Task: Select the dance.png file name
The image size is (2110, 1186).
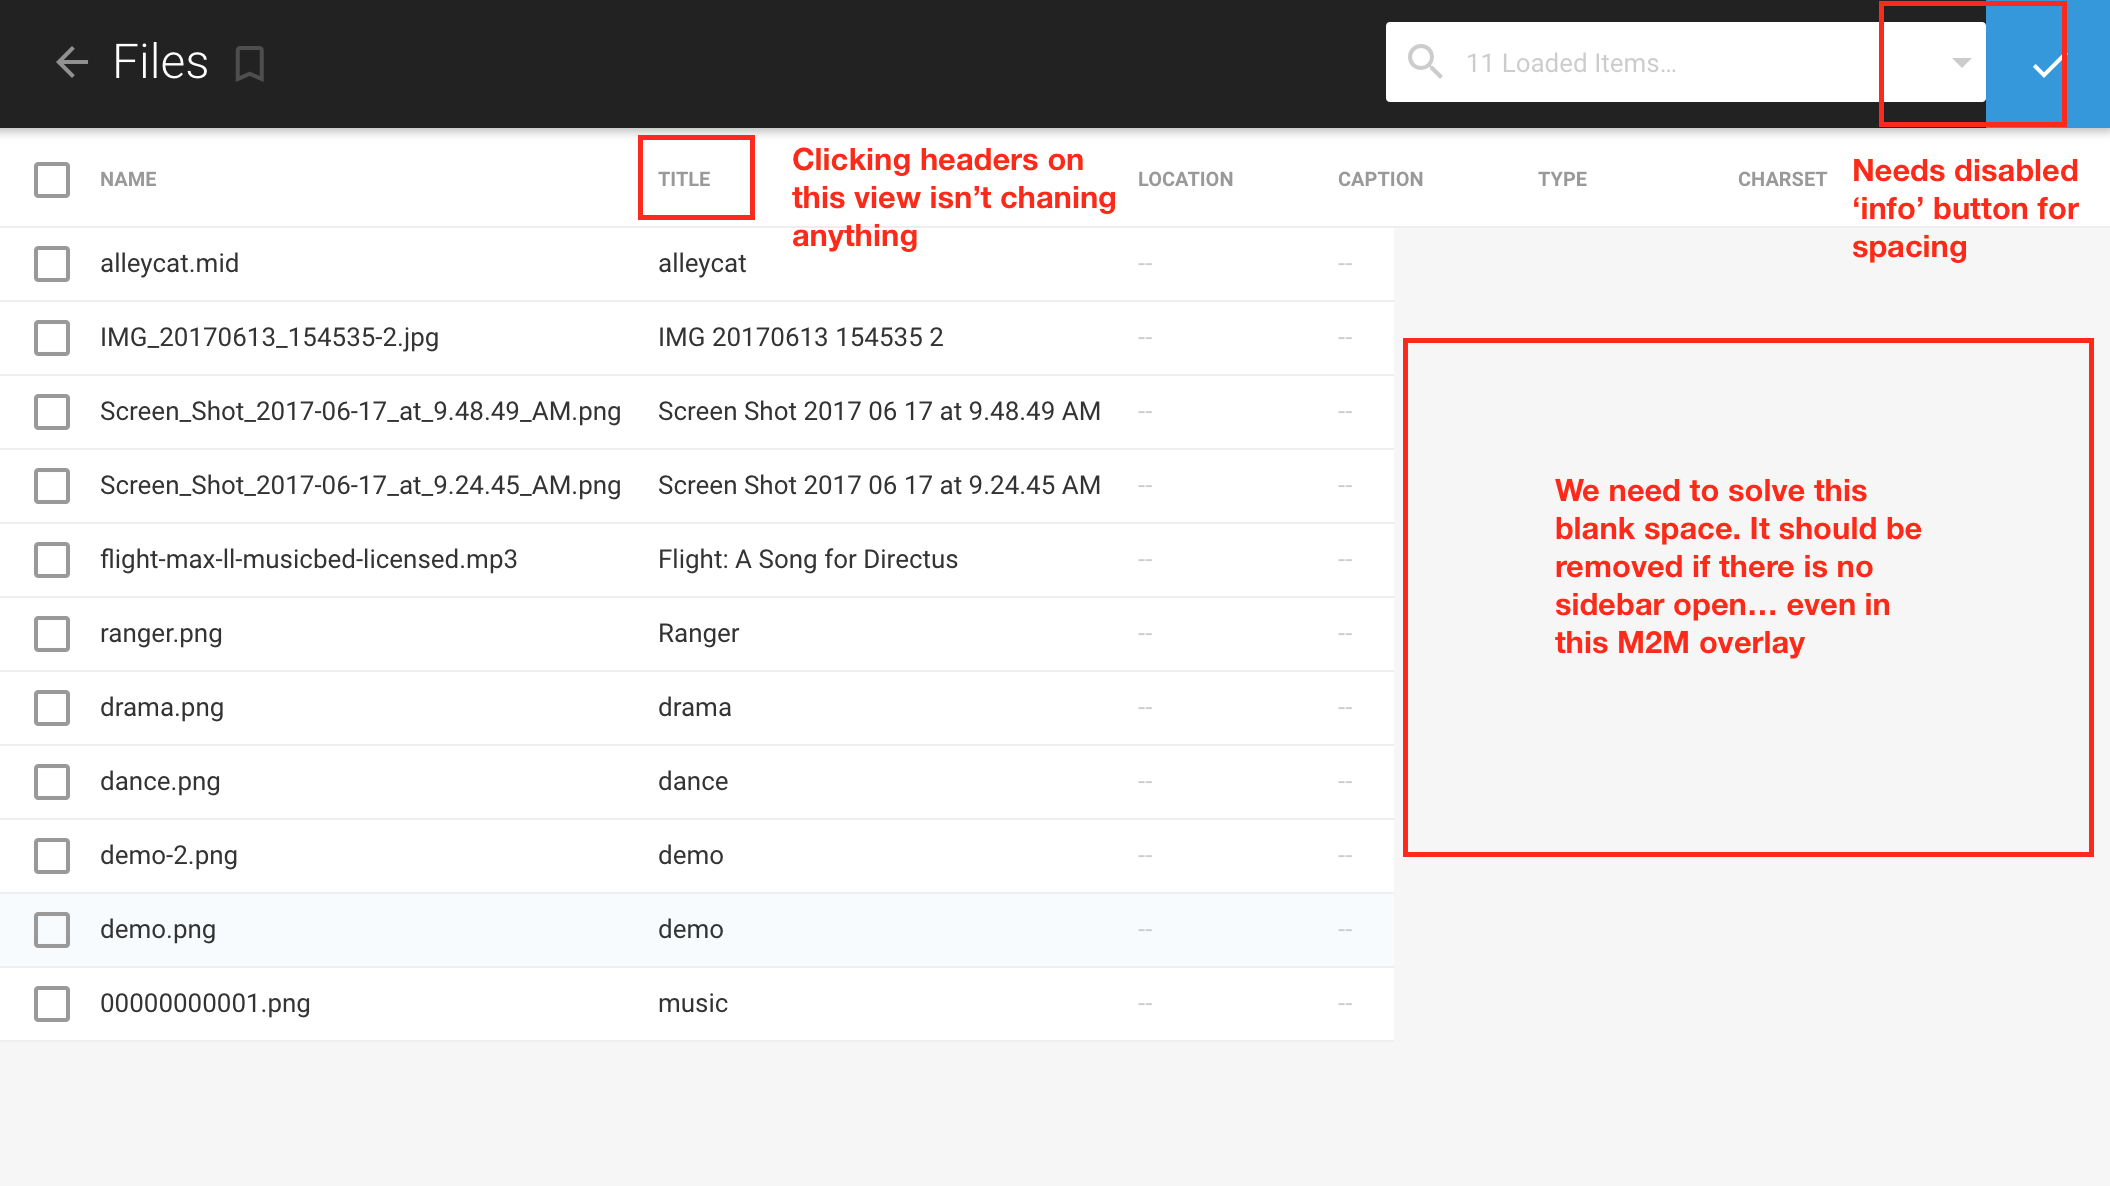Action: (160, 782)
